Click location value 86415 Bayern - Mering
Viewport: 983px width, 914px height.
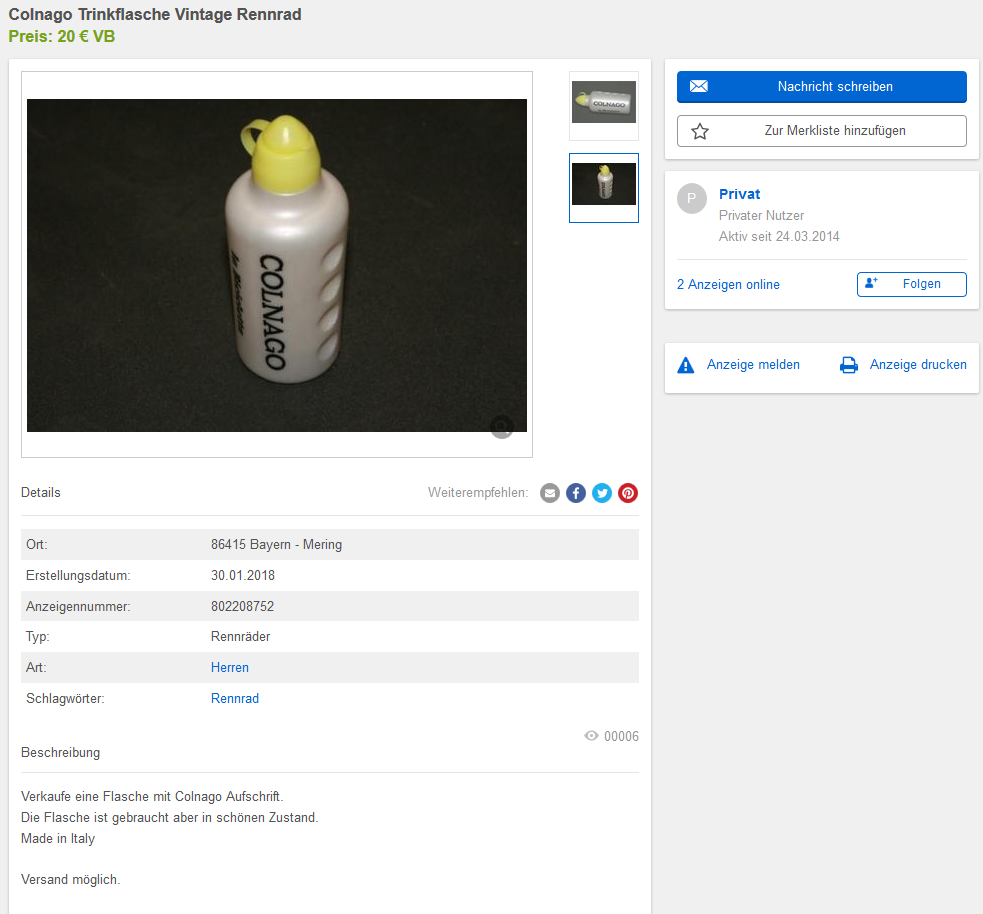[276, 545]
